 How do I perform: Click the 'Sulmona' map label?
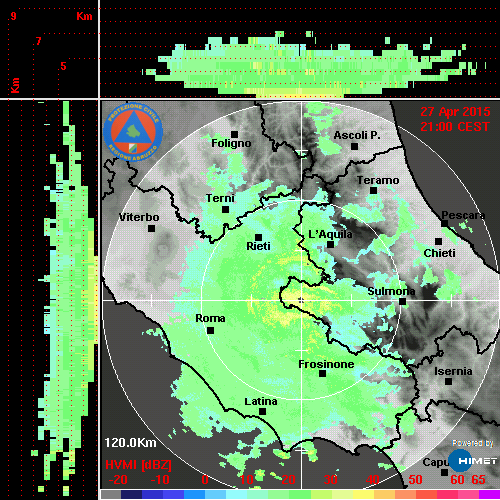(391, 291)
